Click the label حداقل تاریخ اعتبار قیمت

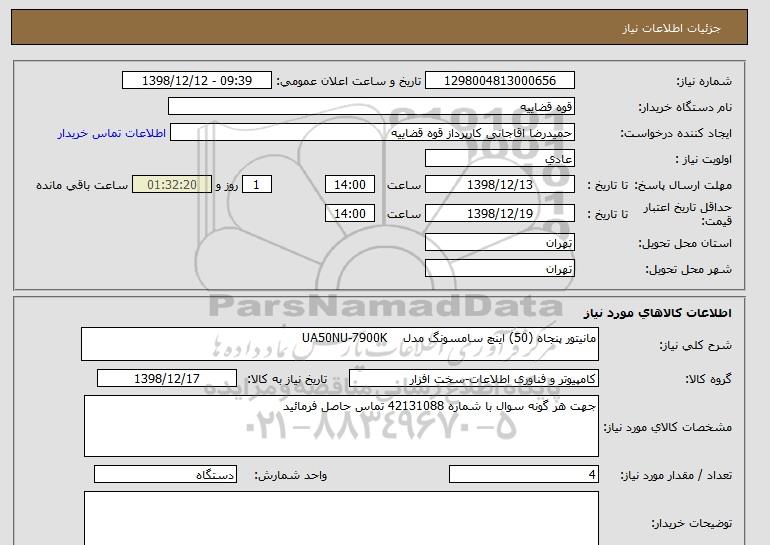(x=688, y=215)
